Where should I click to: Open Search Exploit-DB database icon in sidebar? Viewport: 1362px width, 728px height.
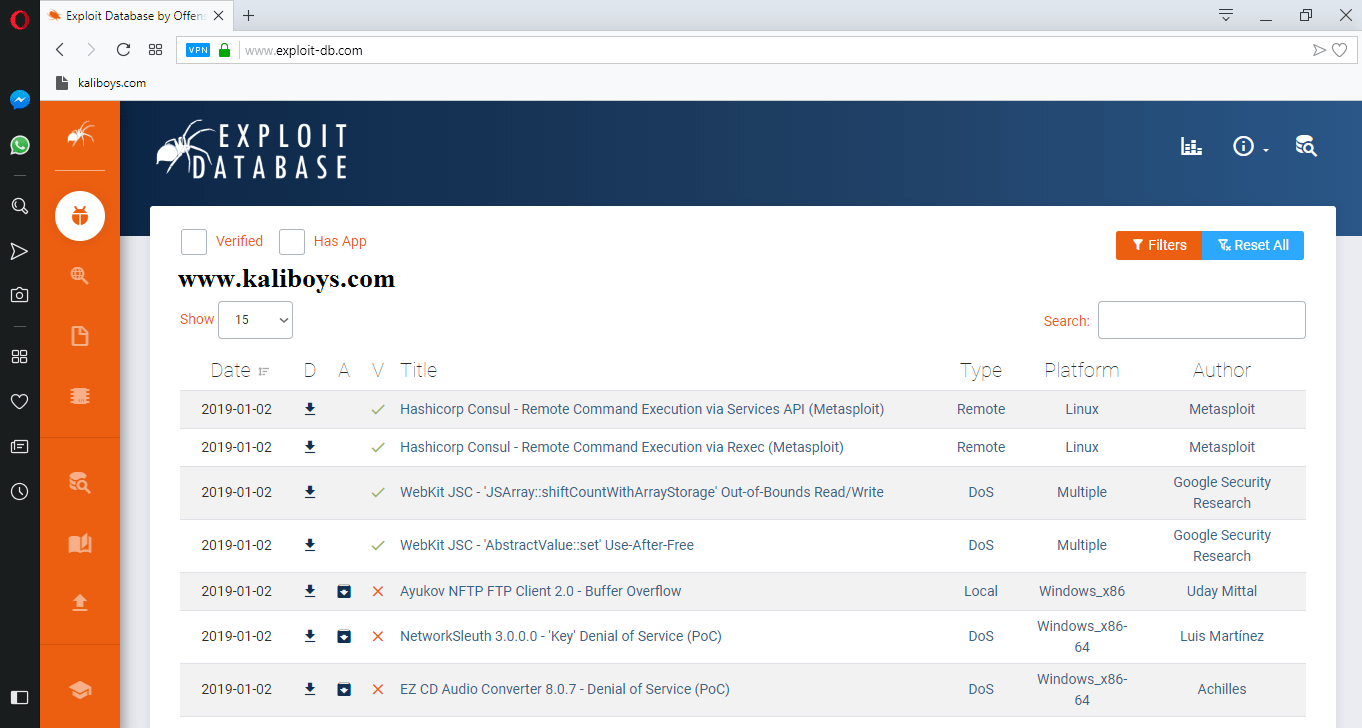[80, 483]
